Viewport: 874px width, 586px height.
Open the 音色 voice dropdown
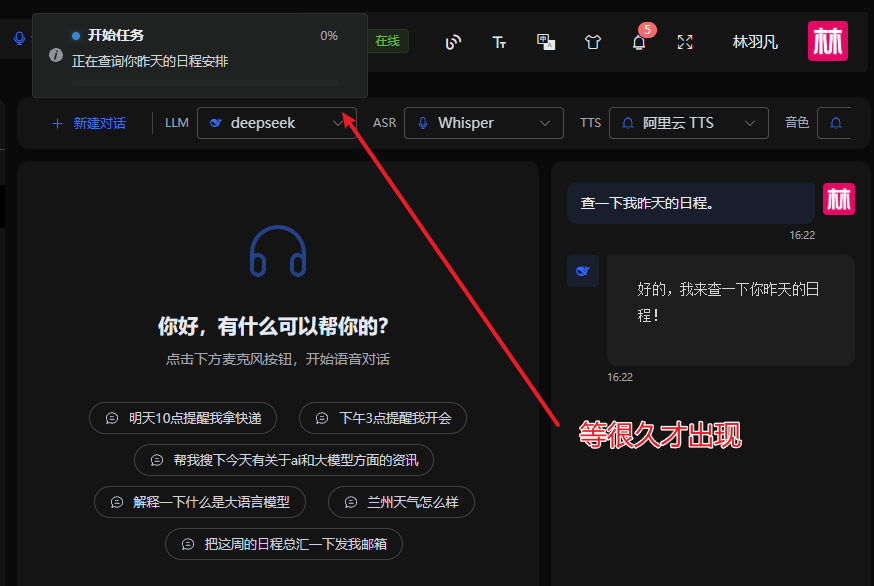coord(834,123)
